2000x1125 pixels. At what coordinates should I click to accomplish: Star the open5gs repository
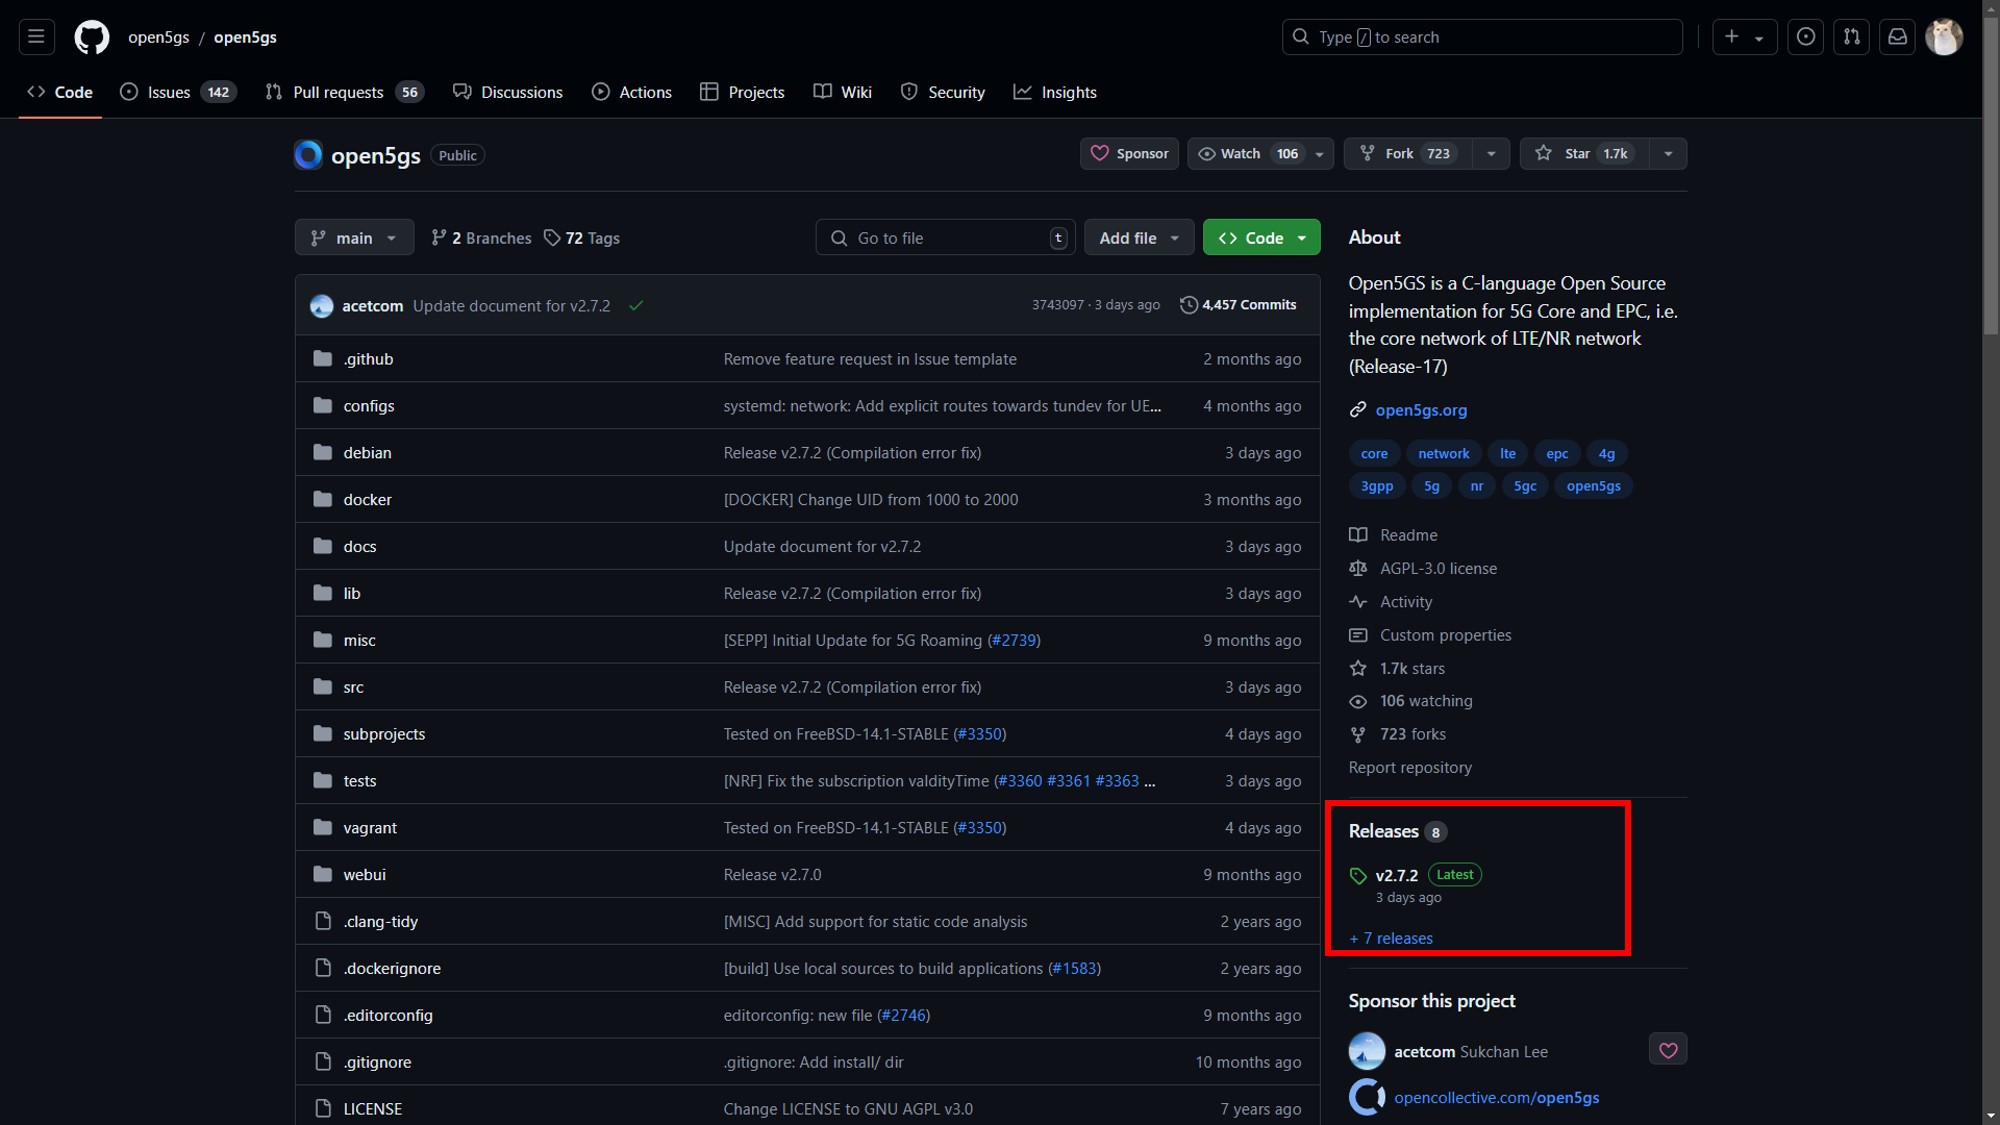(1584, 154)
